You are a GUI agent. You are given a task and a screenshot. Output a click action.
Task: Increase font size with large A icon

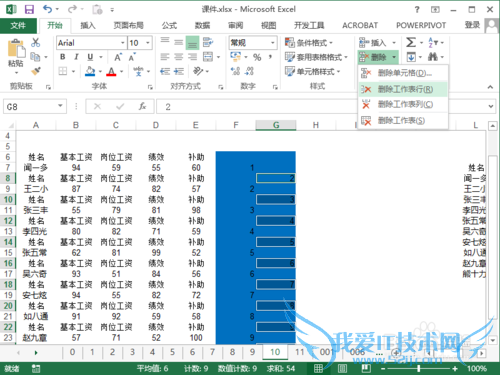tap(118, 57)
